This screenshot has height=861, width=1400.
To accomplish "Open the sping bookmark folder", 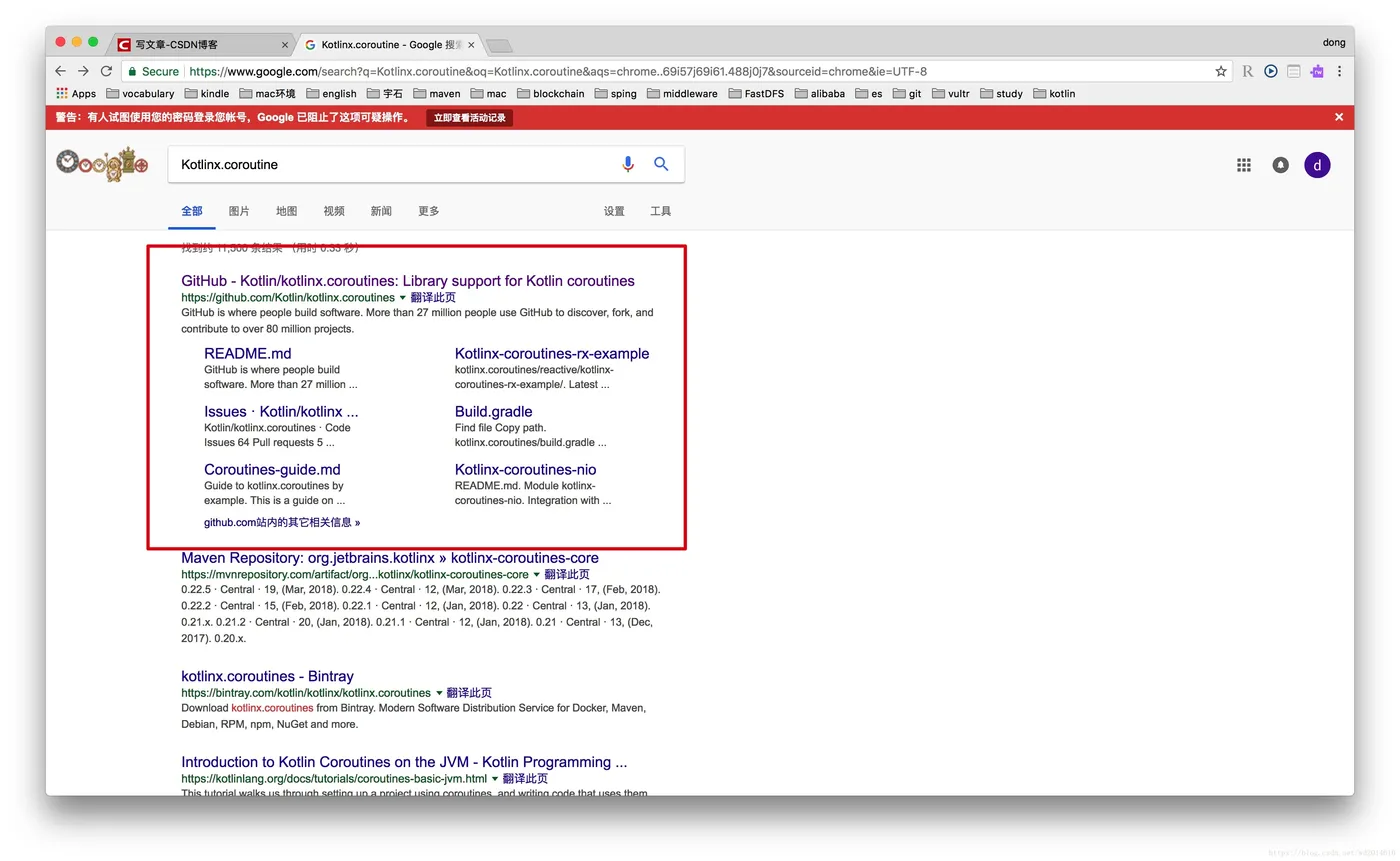I will pos(615,93).
